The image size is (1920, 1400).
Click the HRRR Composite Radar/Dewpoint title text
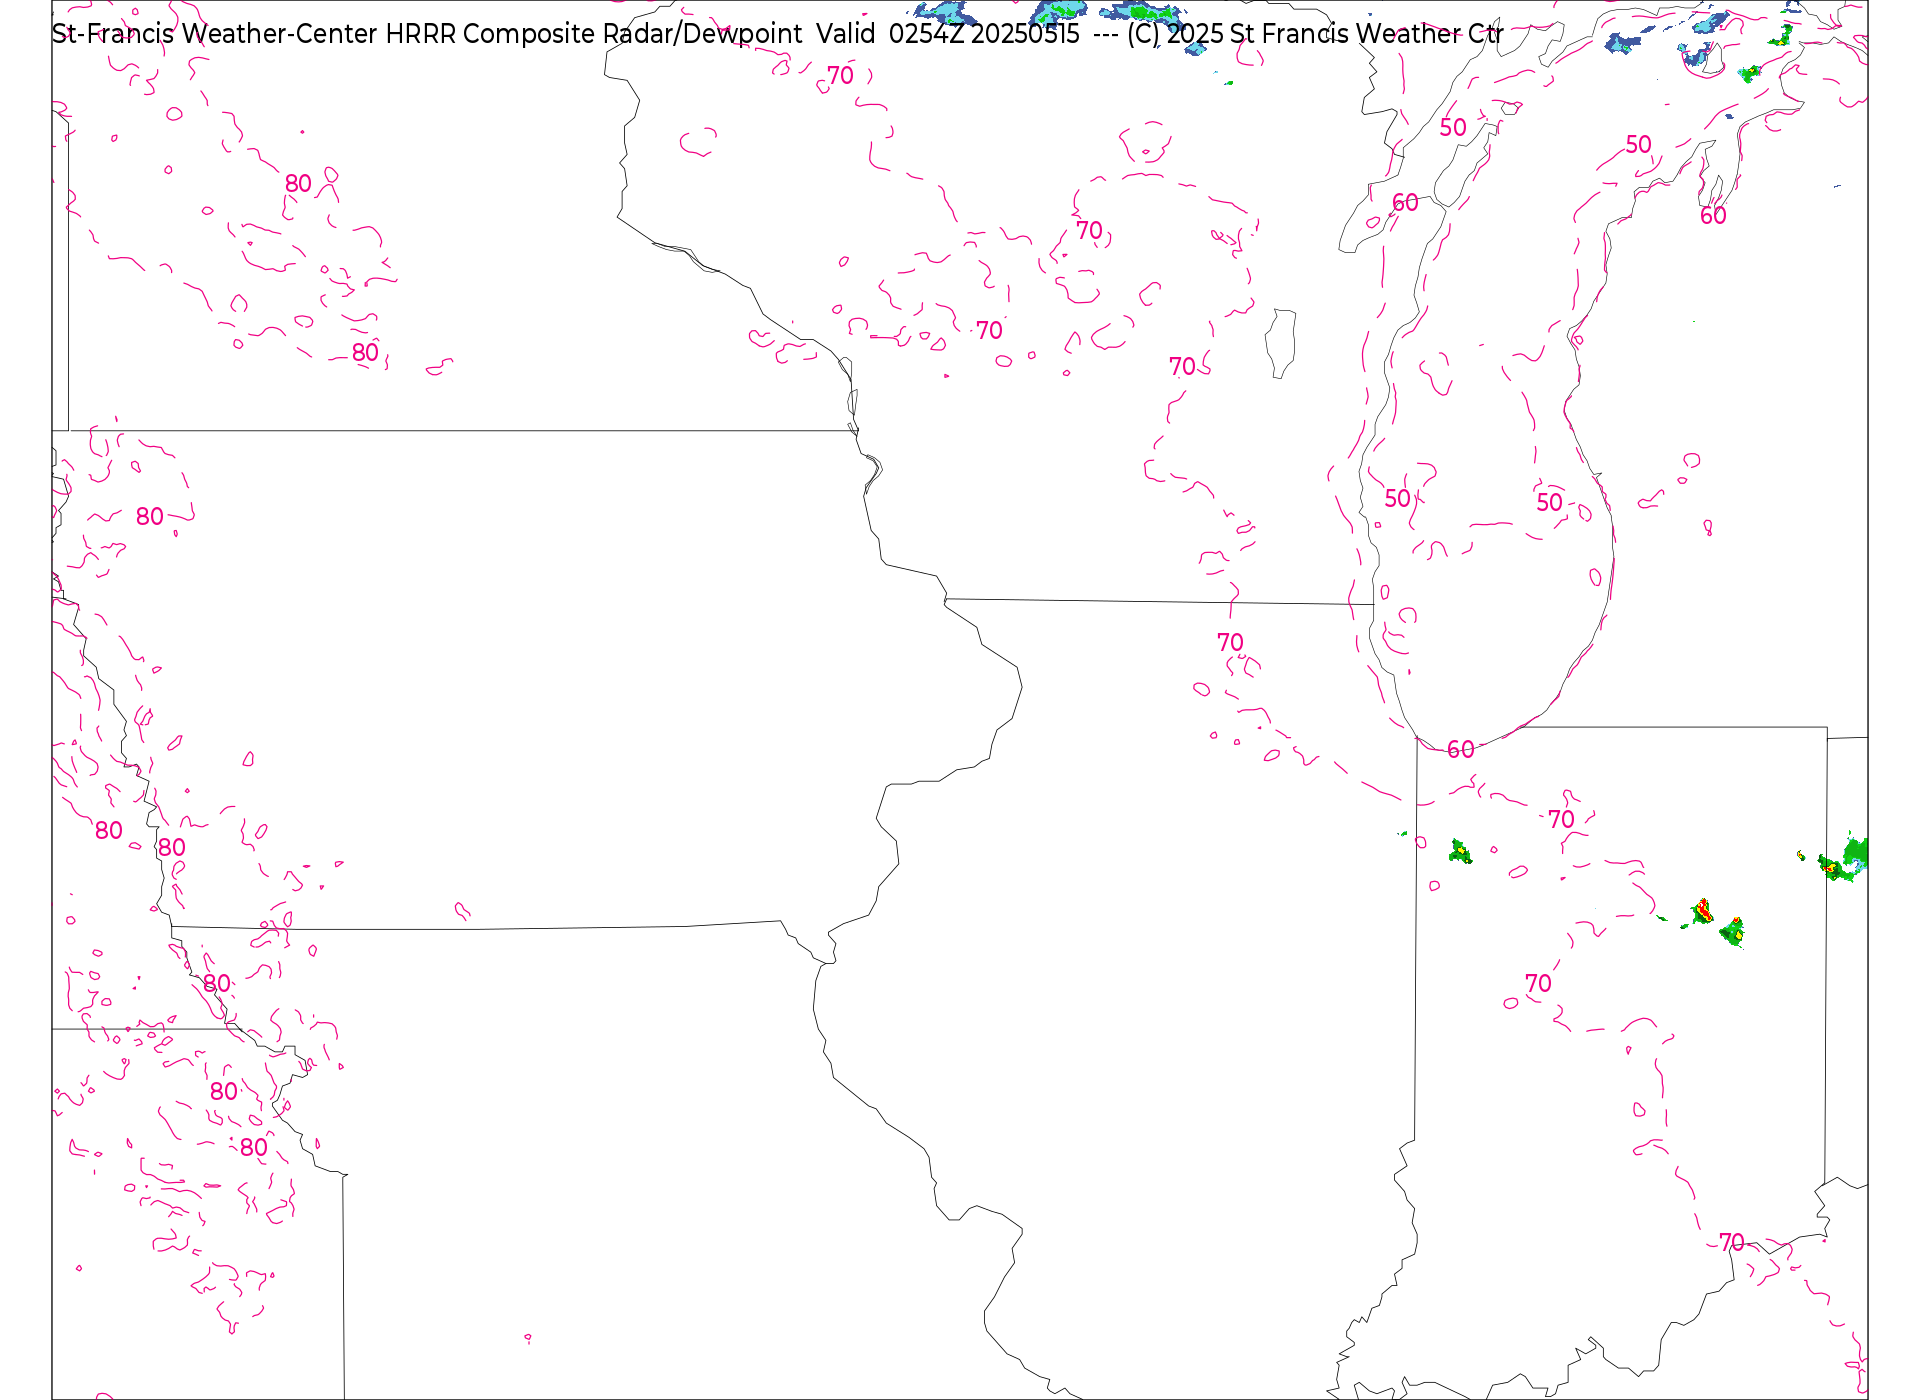click(x=593, y=34)
